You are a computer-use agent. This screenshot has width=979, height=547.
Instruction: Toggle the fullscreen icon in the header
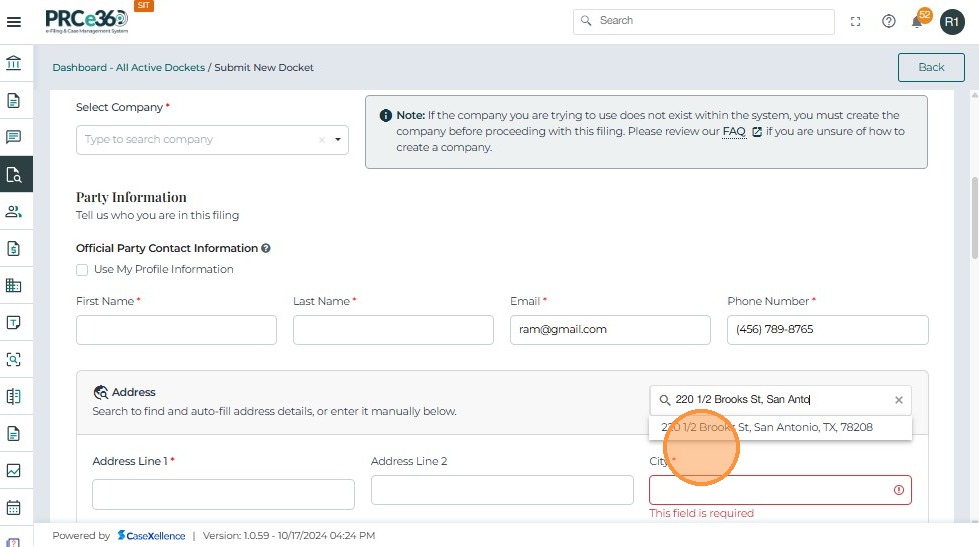tap(855, 21)
